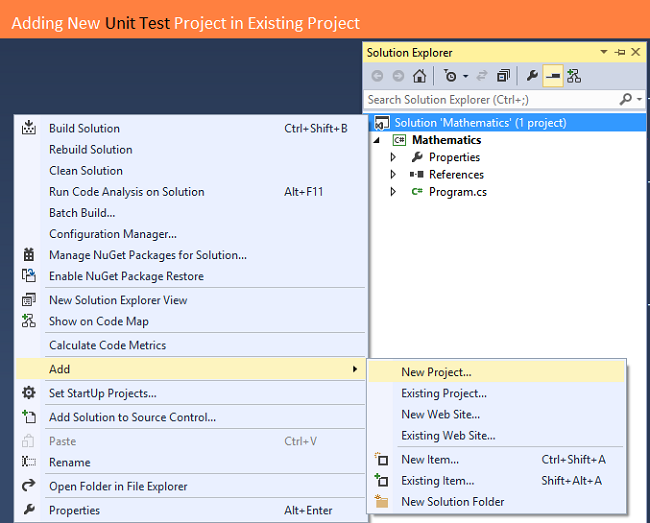Select New Solution Folder in submenu
650x523 pixels.
[x=452, y=502]
